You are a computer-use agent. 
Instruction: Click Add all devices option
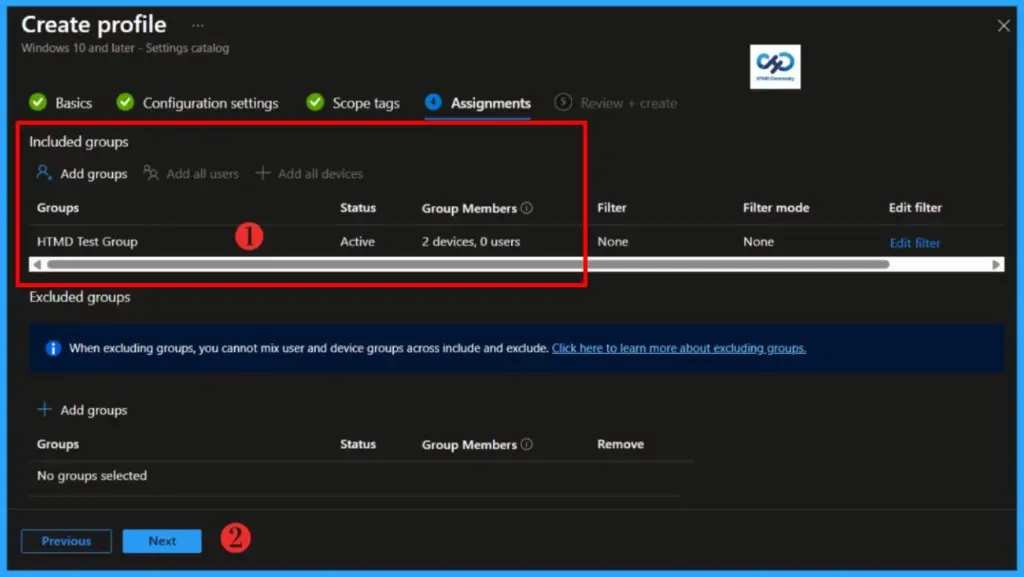click(320, 174)
